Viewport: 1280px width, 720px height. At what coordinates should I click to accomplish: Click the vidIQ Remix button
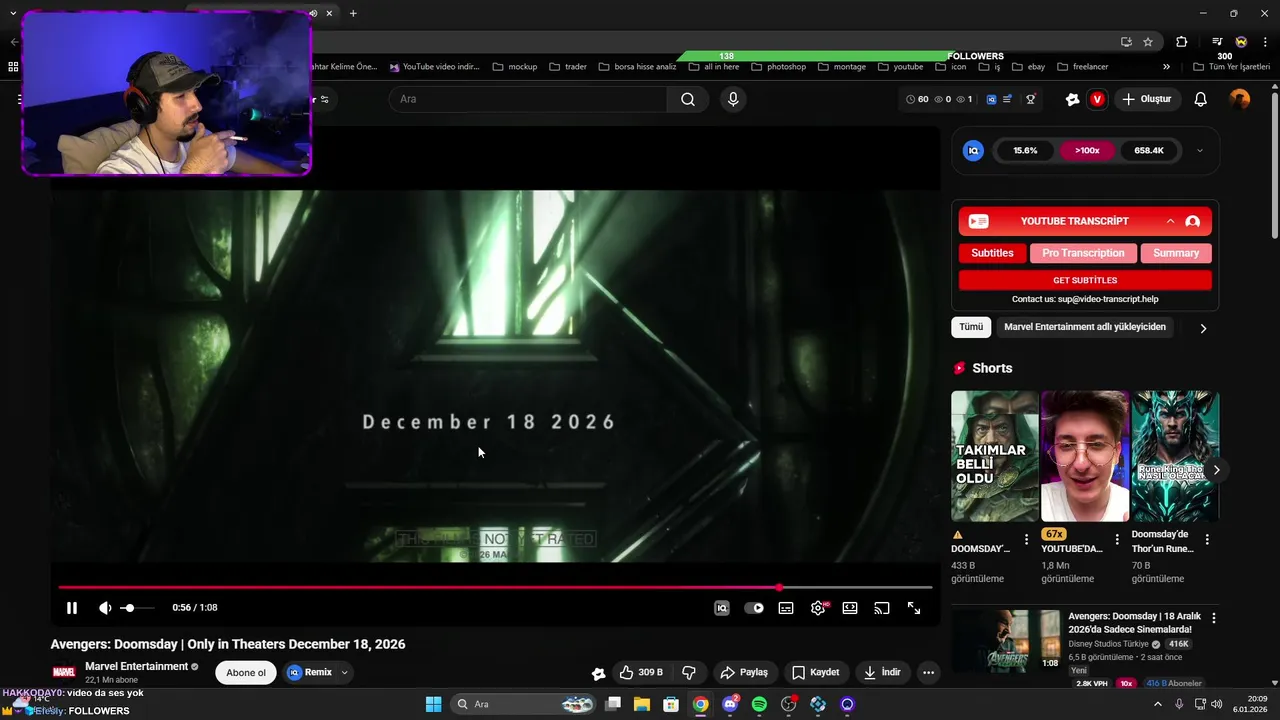[310, 672]
